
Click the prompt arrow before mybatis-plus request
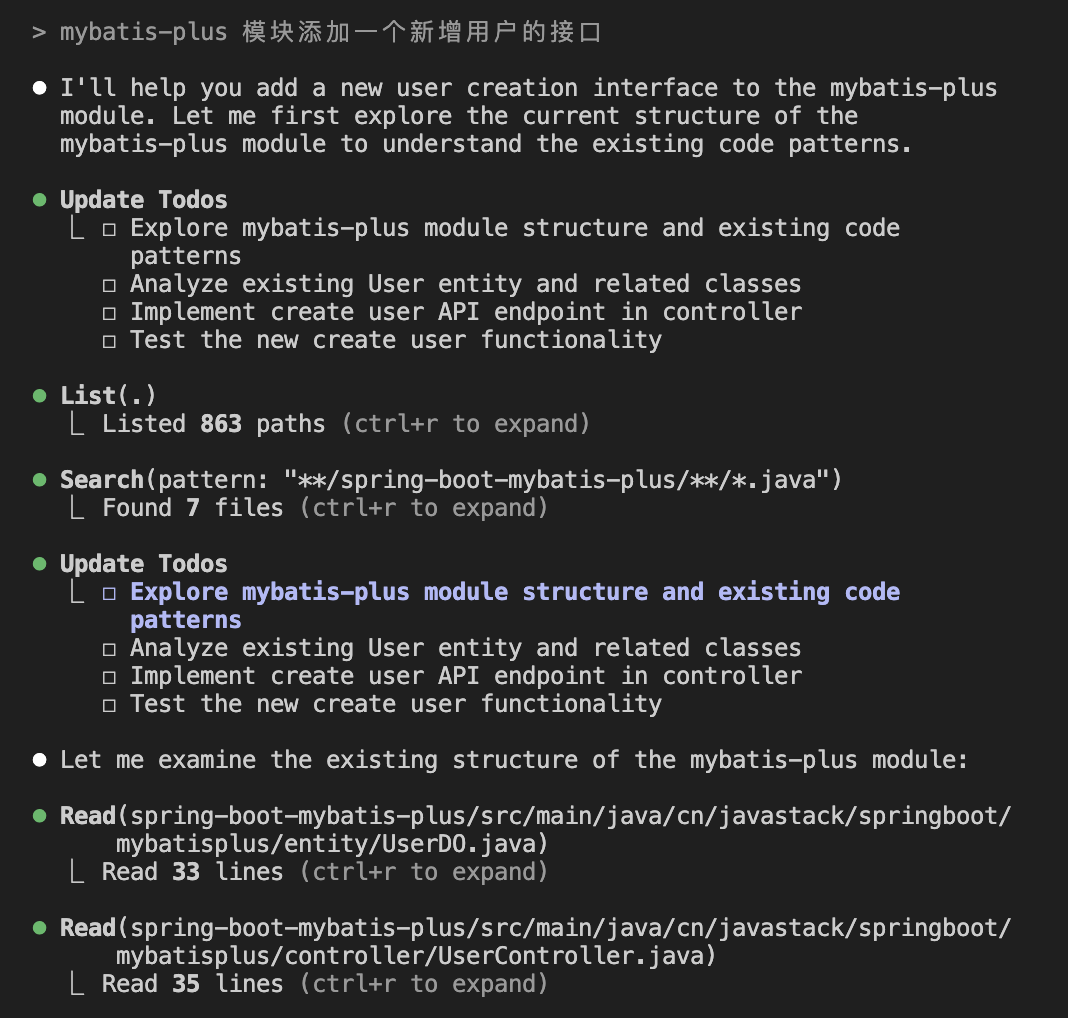tap(39, 32)
